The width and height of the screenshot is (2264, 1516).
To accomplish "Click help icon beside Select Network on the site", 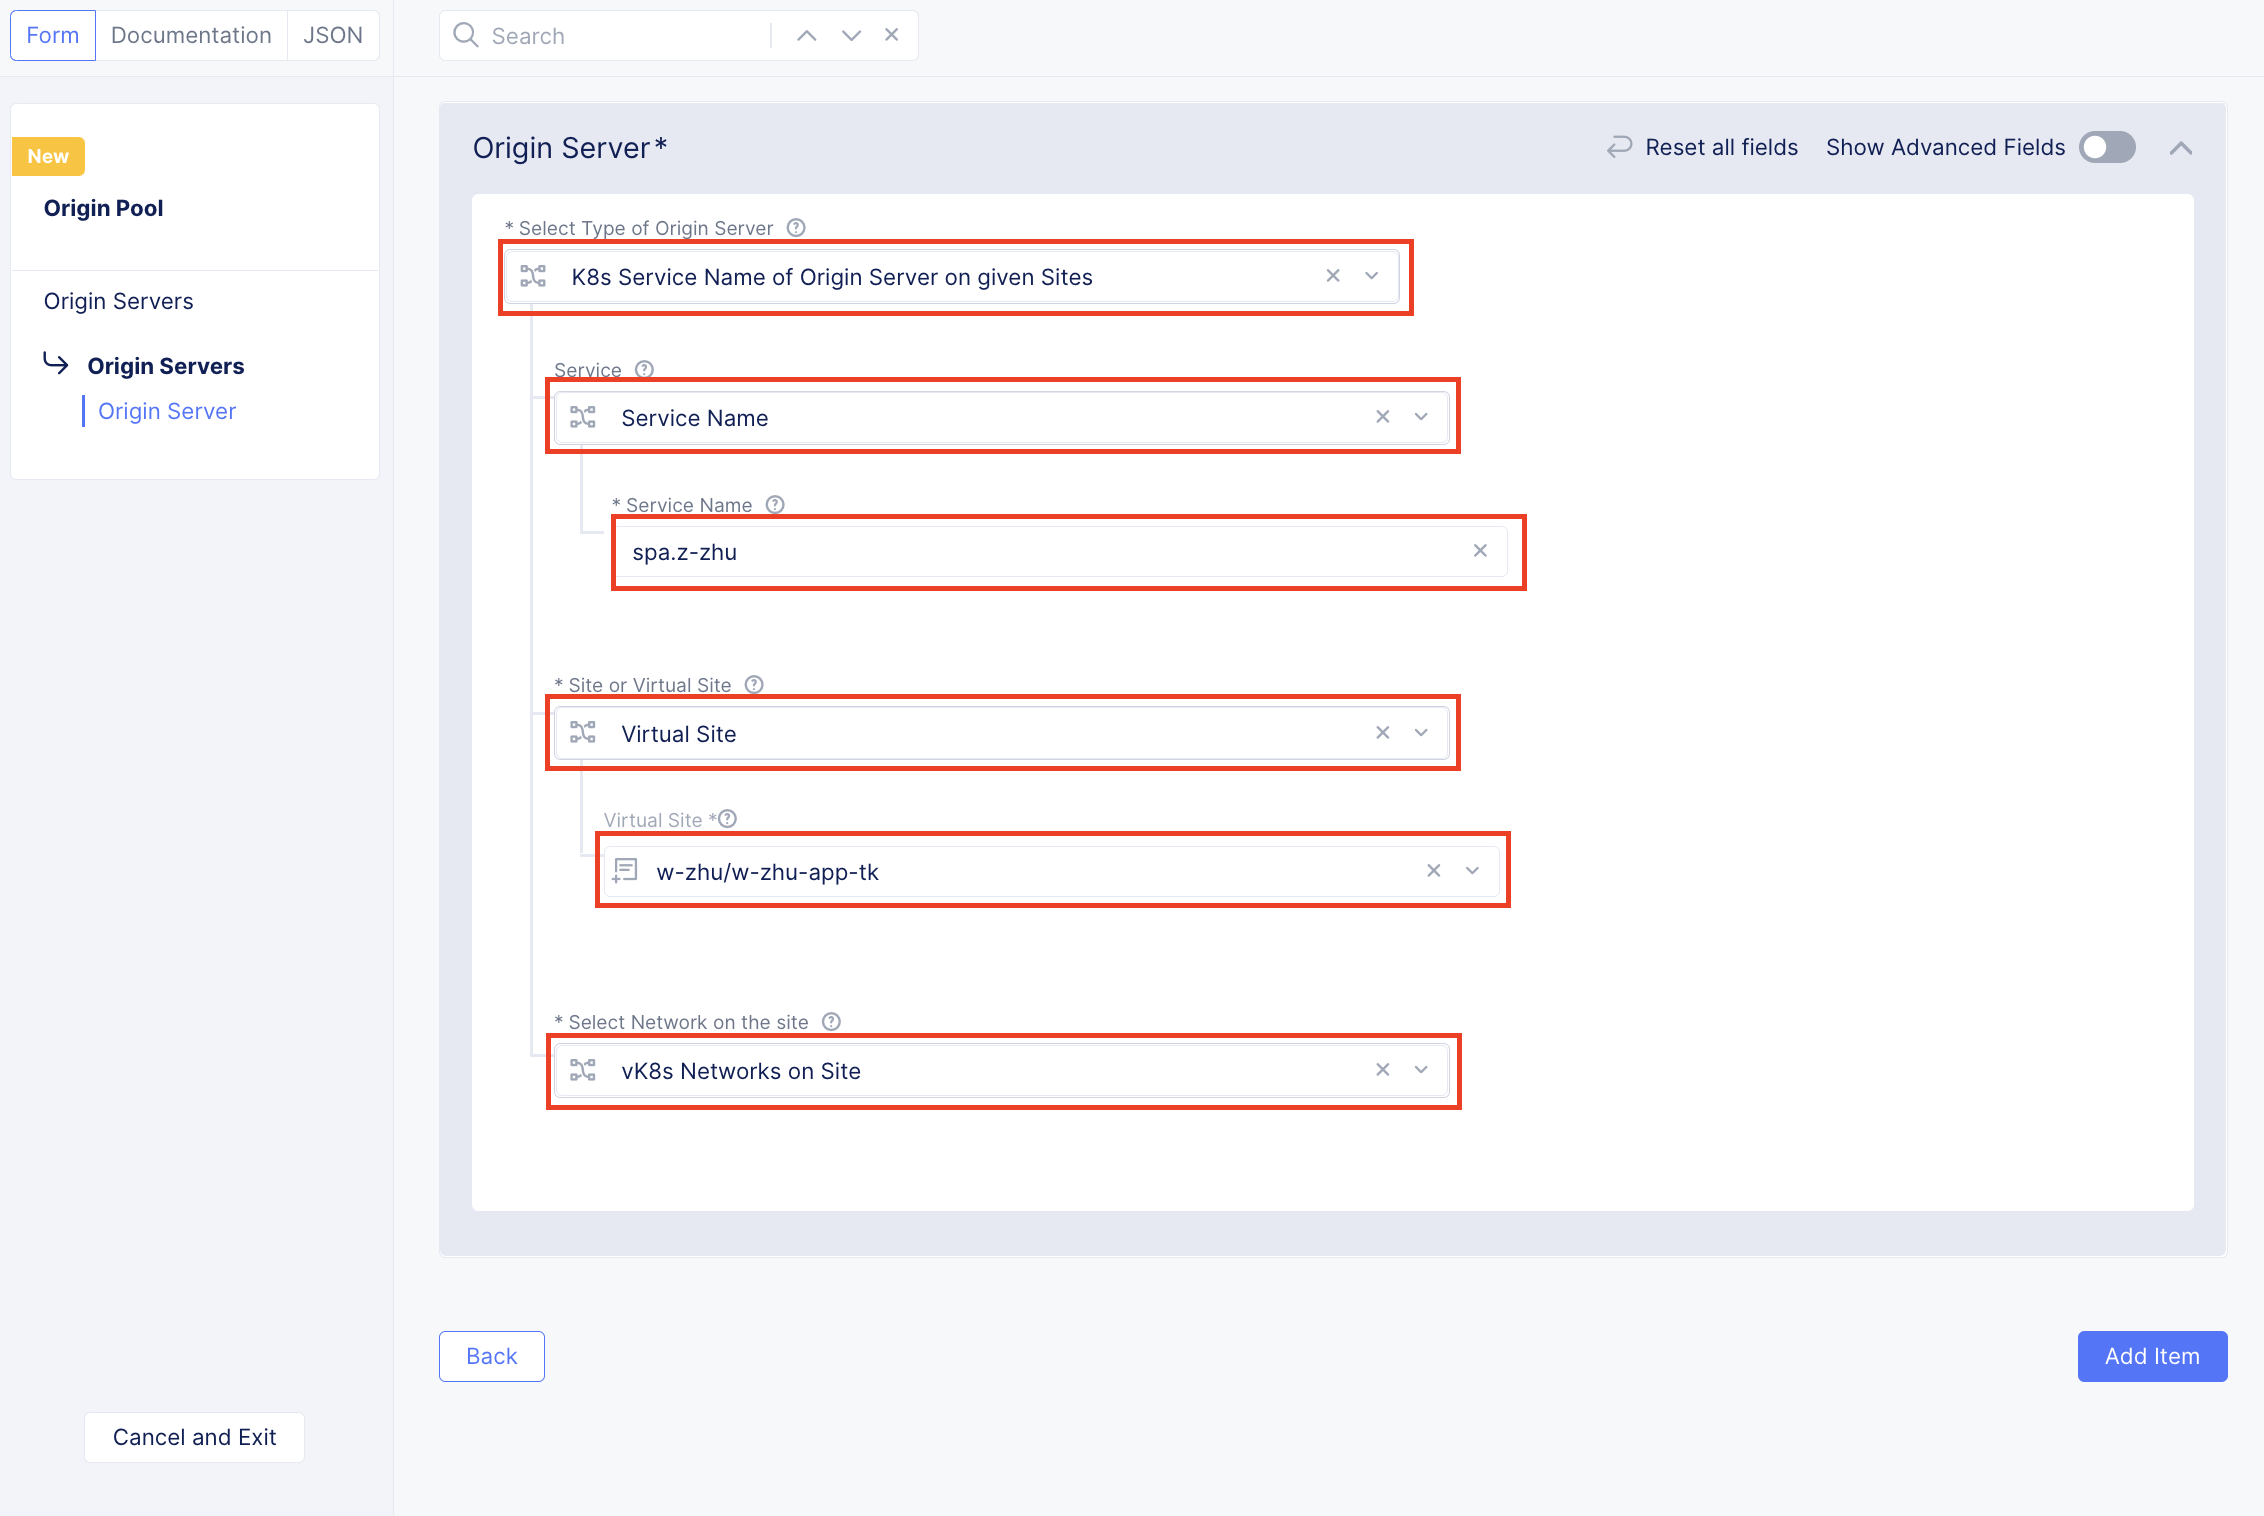I will point(831,1022).
